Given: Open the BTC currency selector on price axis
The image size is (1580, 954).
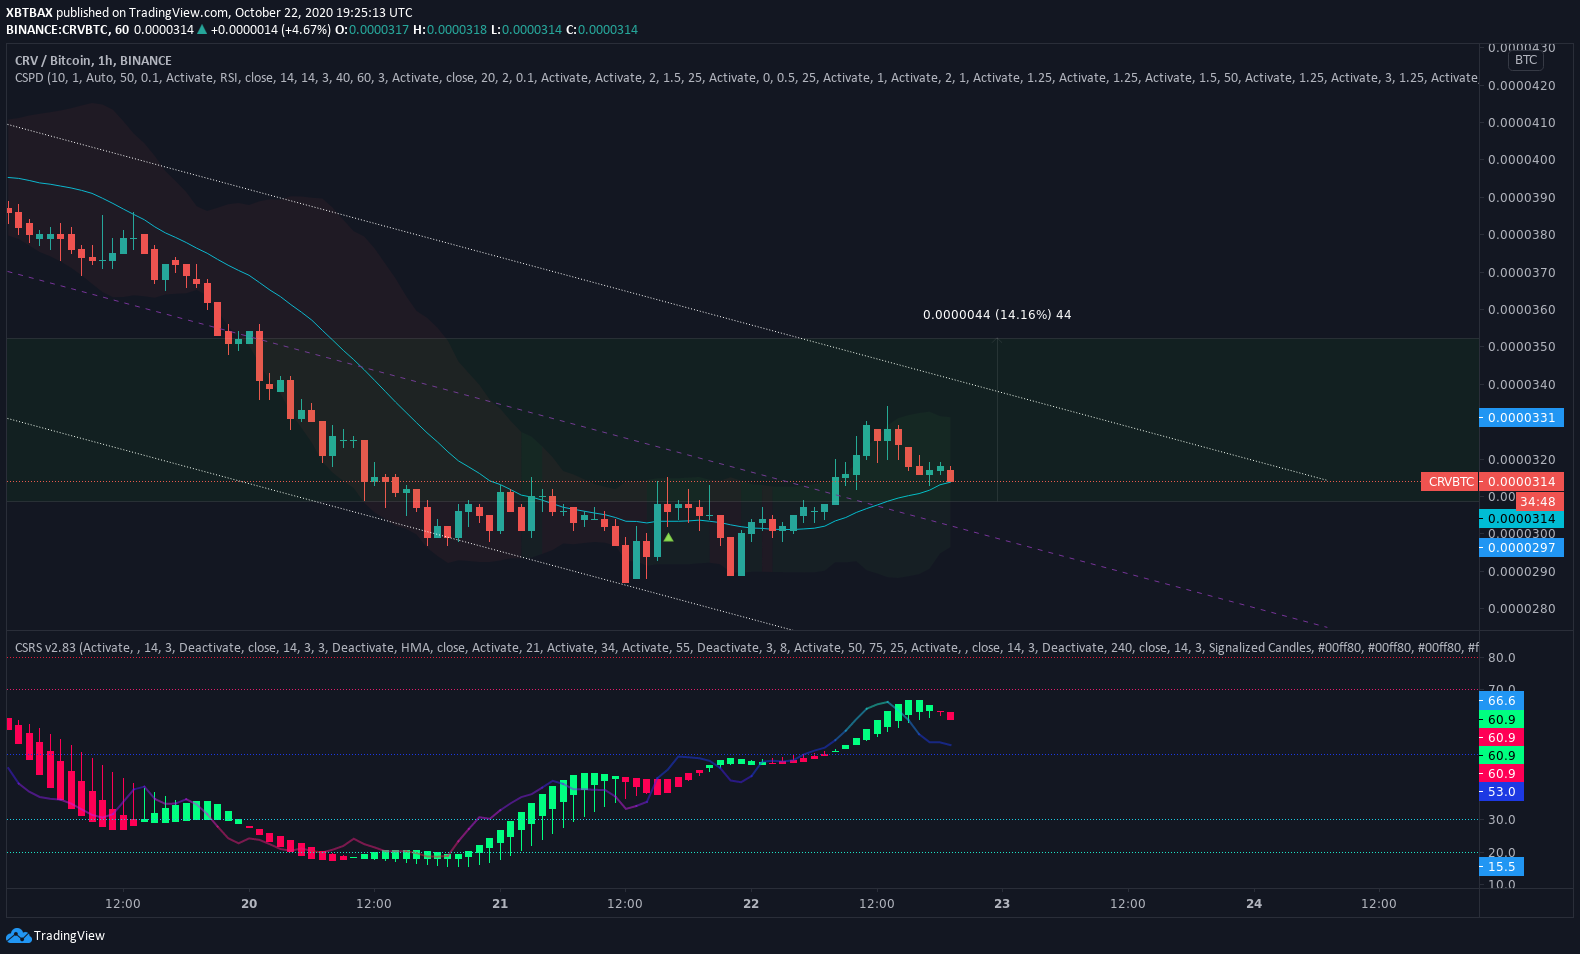Looking at the screenshot, I should [x=1526, y=60].
